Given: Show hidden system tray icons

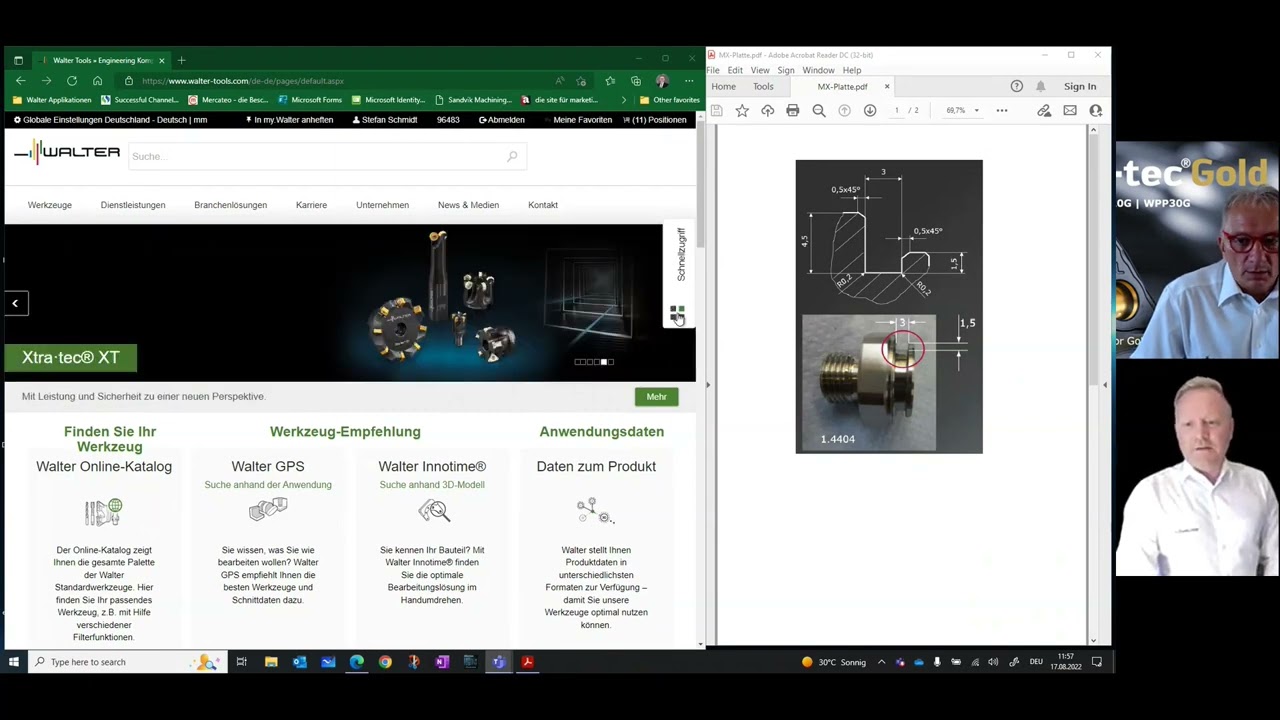Looking at the screenshot, I should tap(881, 662).
